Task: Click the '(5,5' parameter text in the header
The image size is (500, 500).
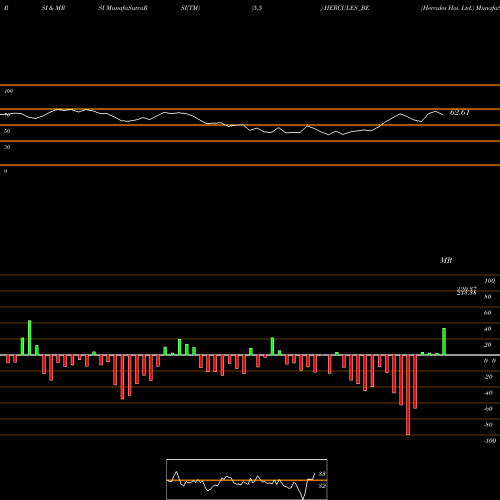Action: pyautogui.click(x=257, y=8)
